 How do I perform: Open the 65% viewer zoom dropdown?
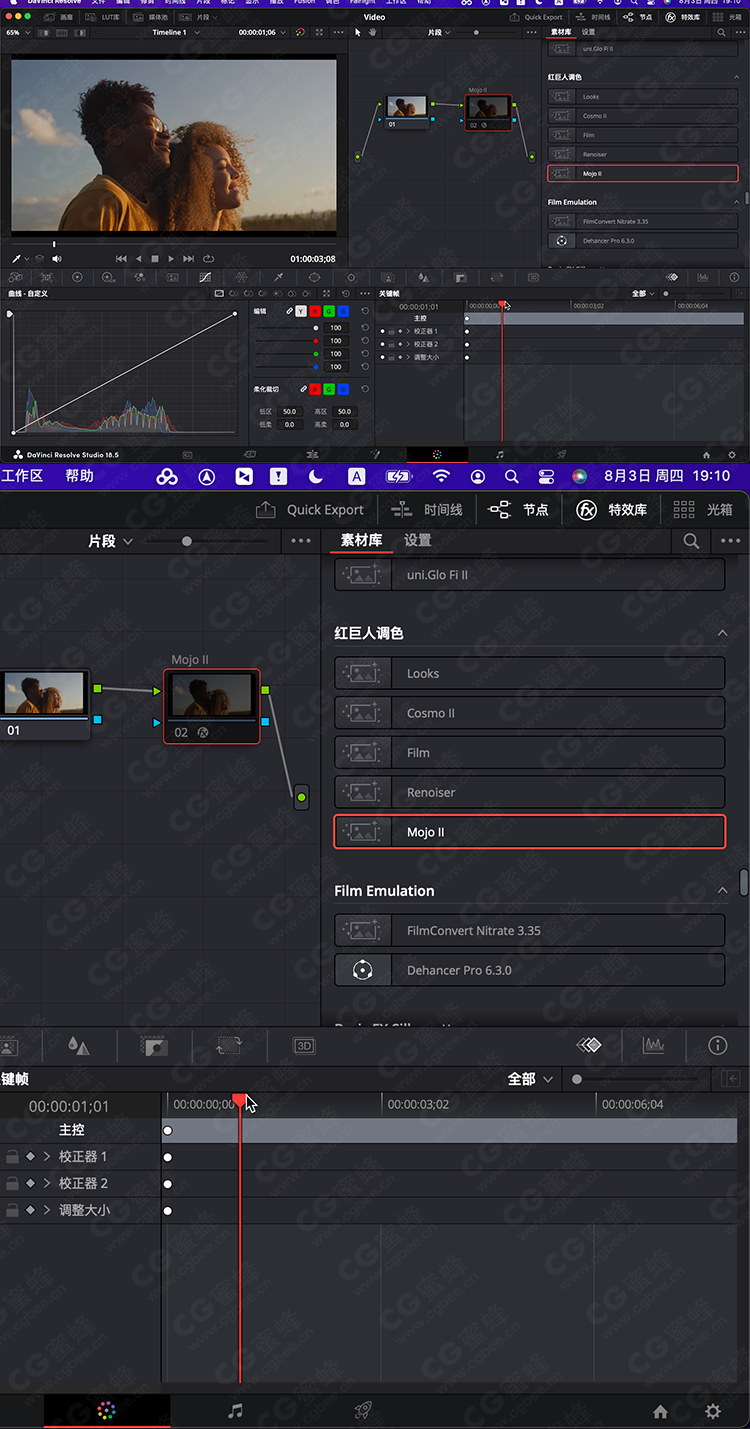point(17,32)
